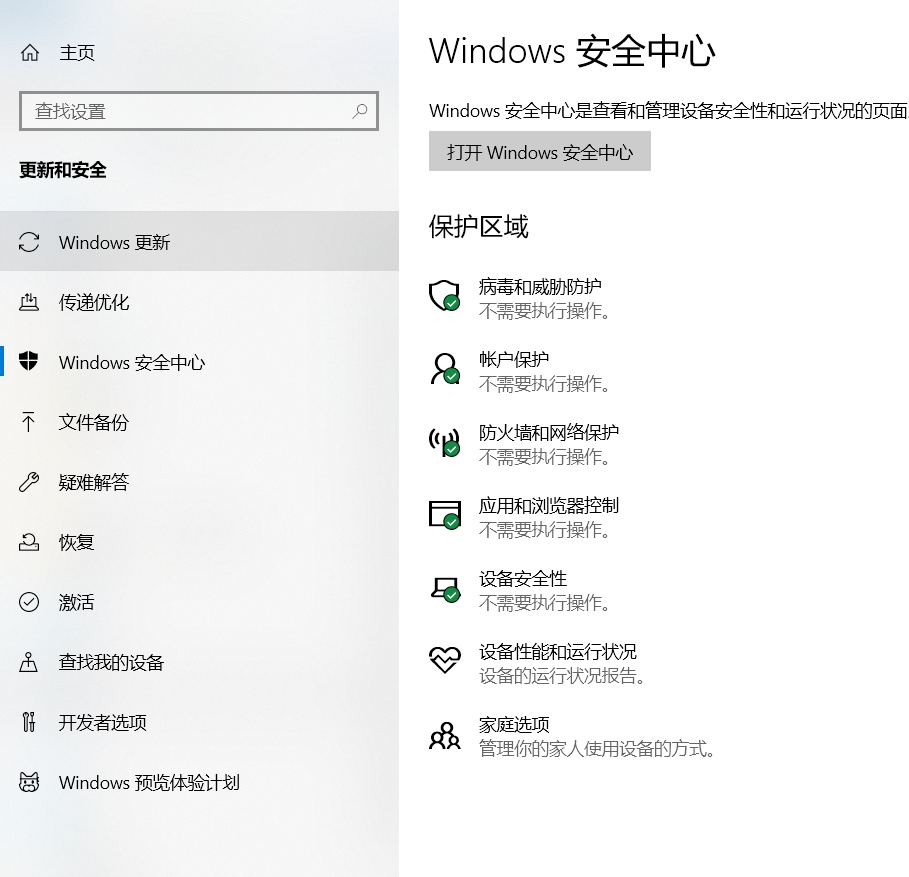The height and width of the screenshot is (877, 909).
Task: Click the 疑难解答 wrench icon
Action: click(29, 482)
